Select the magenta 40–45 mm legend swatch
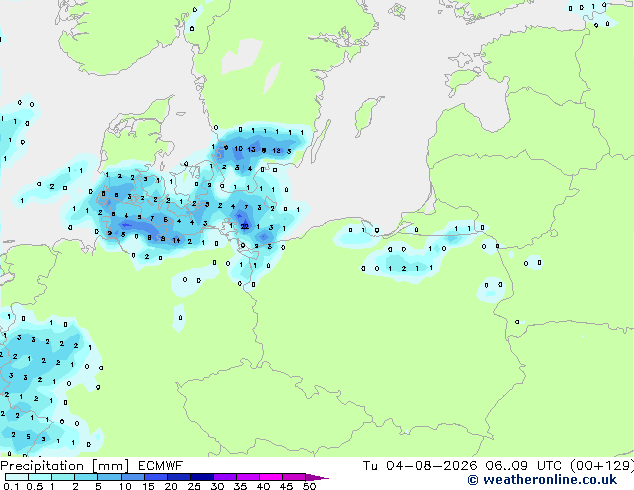 [271, 477]
